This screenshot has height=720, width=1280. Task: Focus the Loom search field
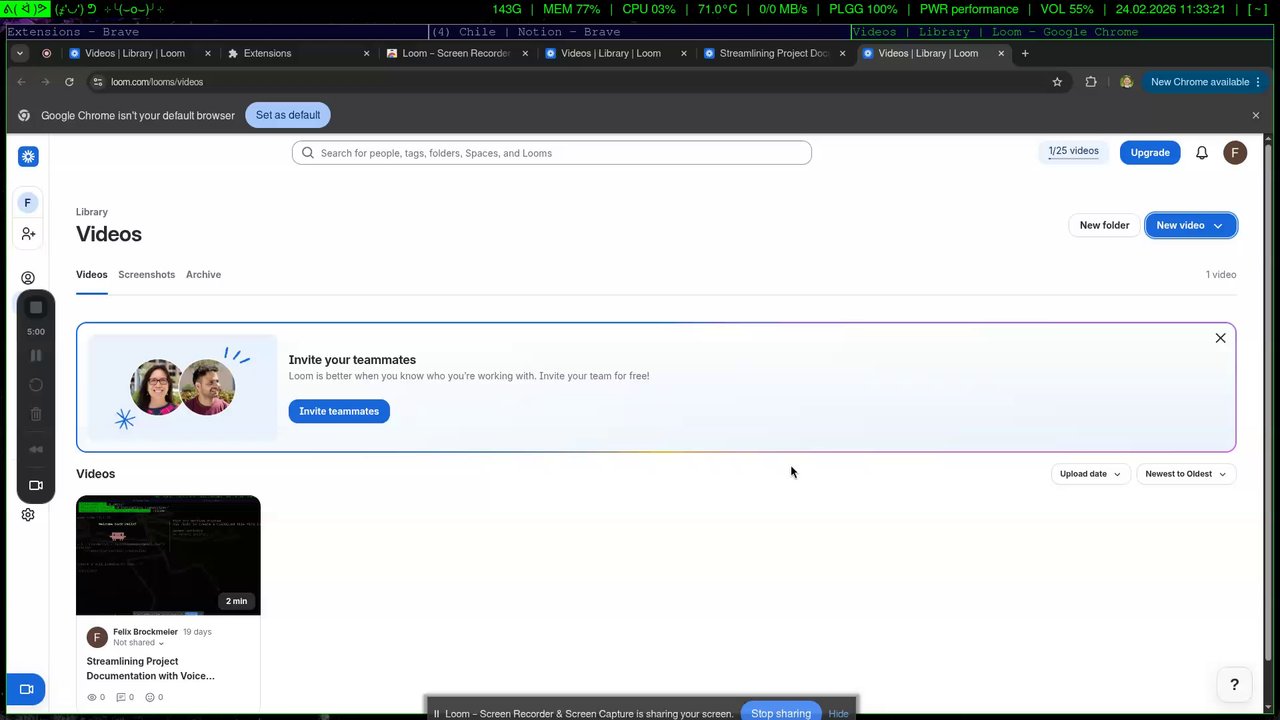pos(552,153)
